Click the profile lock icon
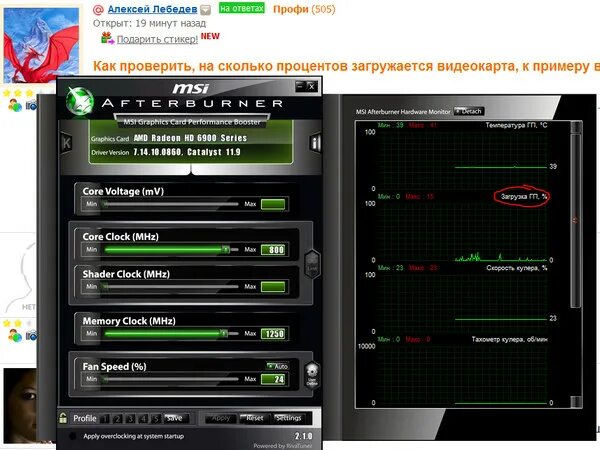The height and width of the screenshot is (450, 600). pos(63,418)
